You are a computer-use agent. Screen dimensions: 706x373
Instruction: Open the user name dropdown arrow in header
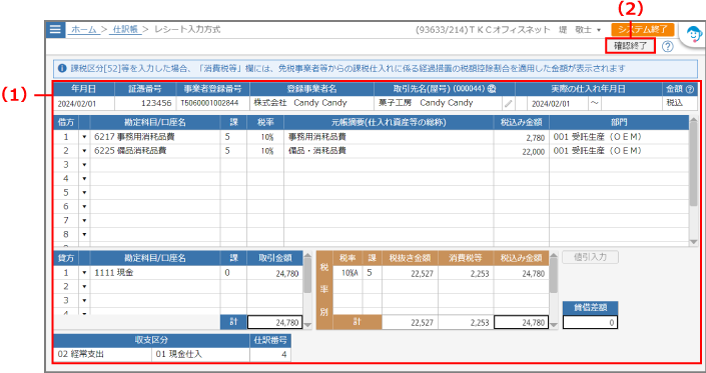pos(599,30)
